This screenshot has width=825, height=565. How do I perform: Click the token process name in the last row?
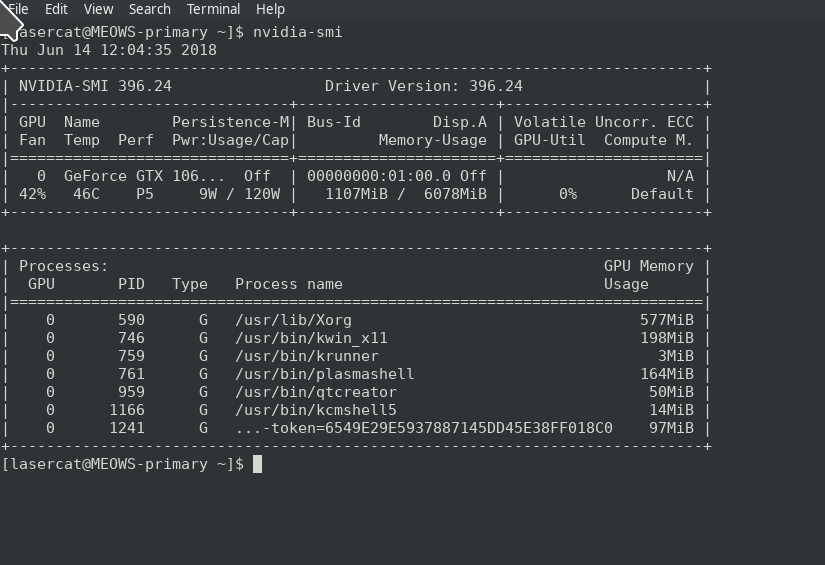coord(423,428)
